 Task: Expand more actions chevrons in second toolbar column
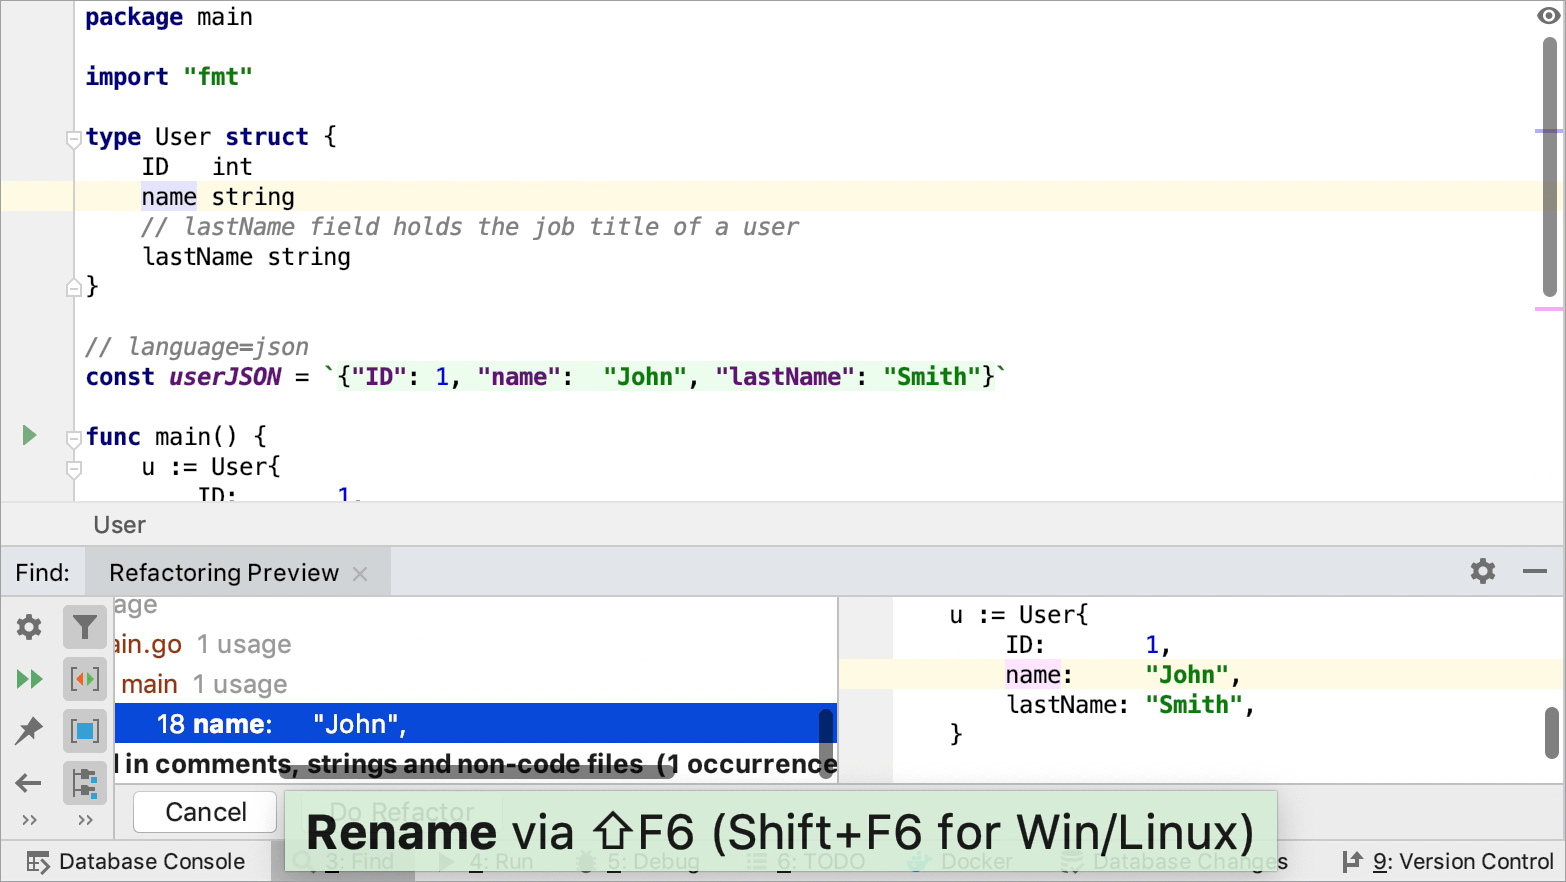[x=85, y=820]
